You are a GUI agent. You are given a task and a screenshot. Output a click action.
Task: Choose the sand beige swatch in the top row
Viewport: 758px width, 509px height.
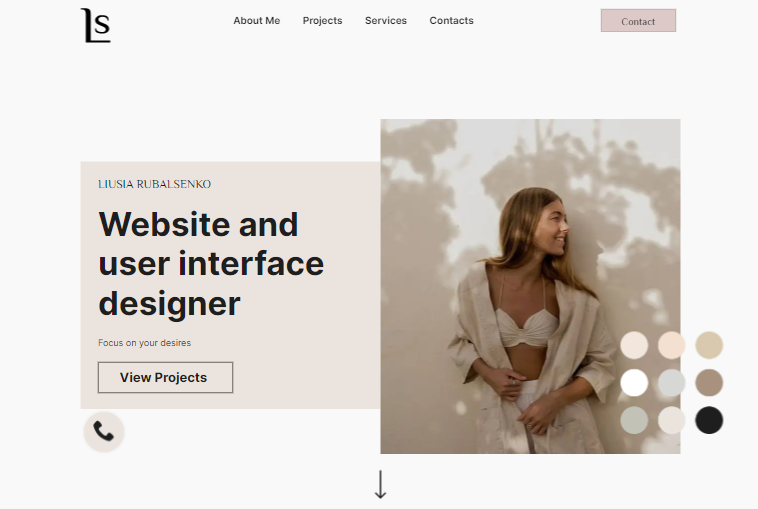709,345
